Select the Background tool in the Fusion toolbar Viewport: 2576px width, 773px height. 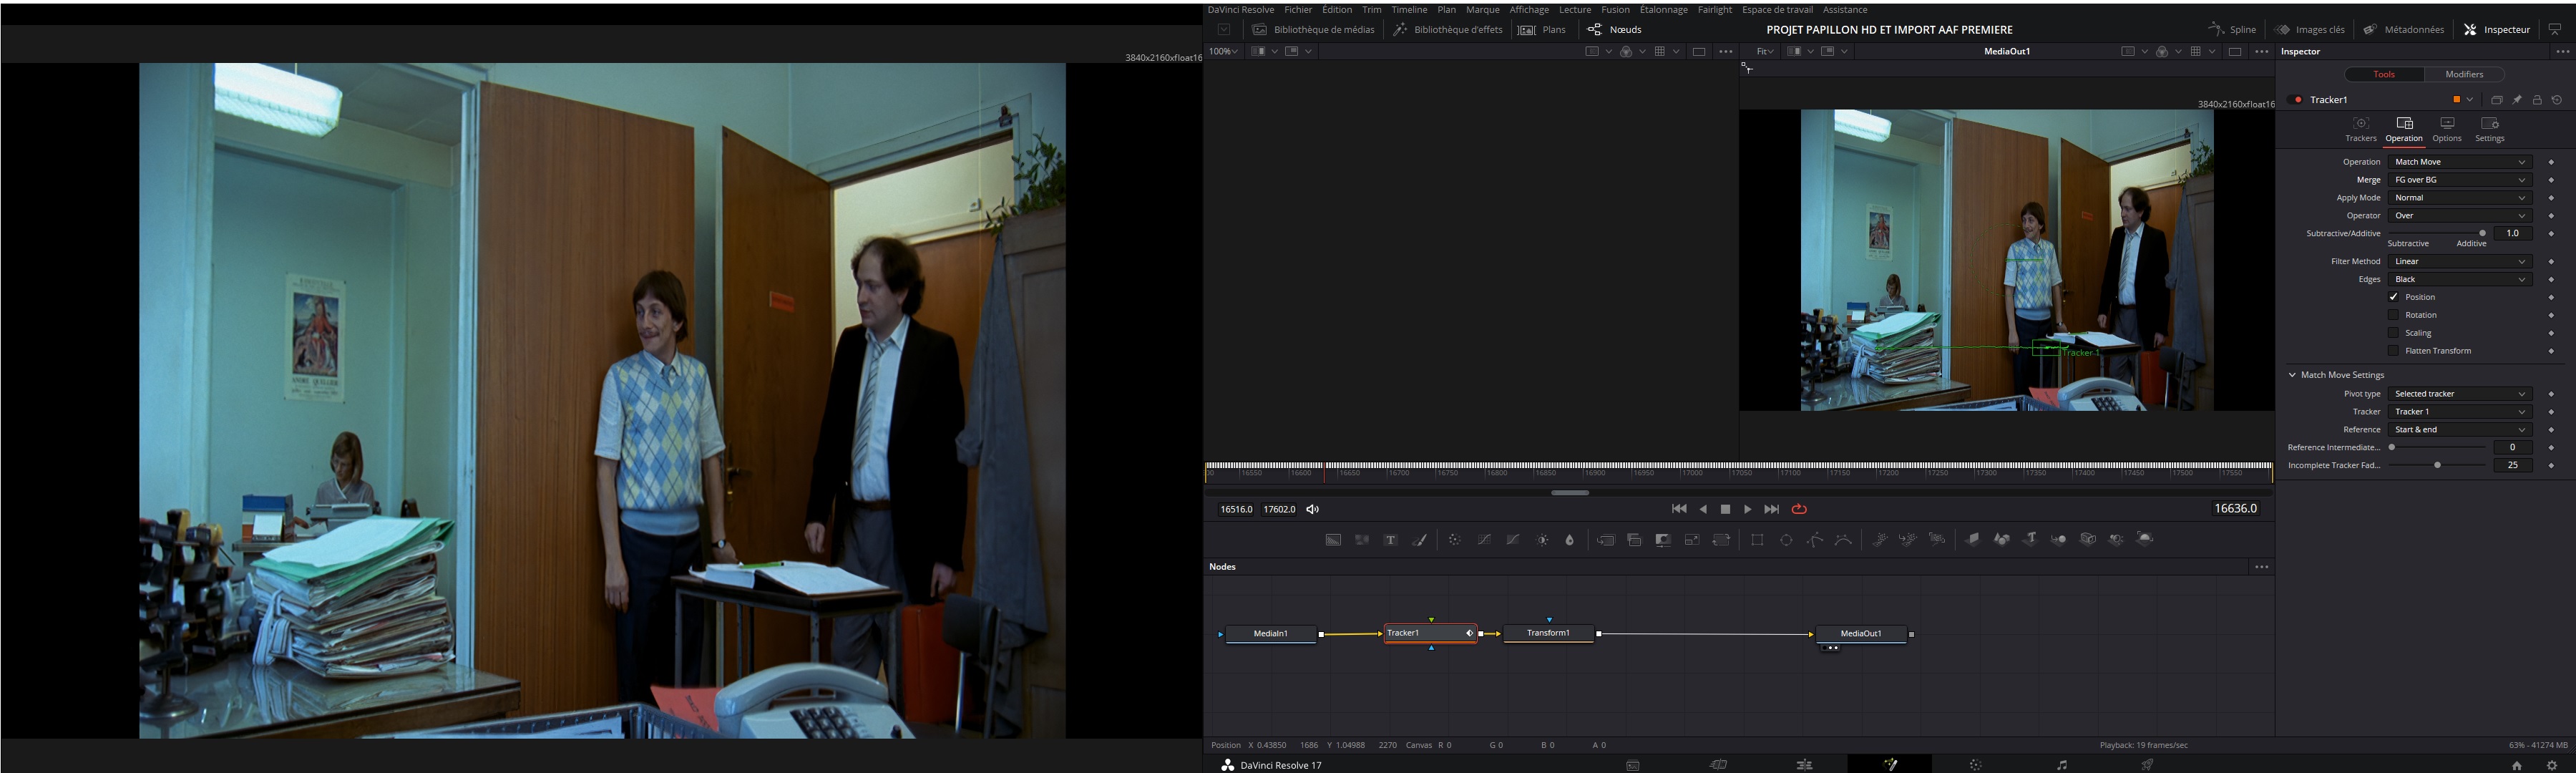1333,540
